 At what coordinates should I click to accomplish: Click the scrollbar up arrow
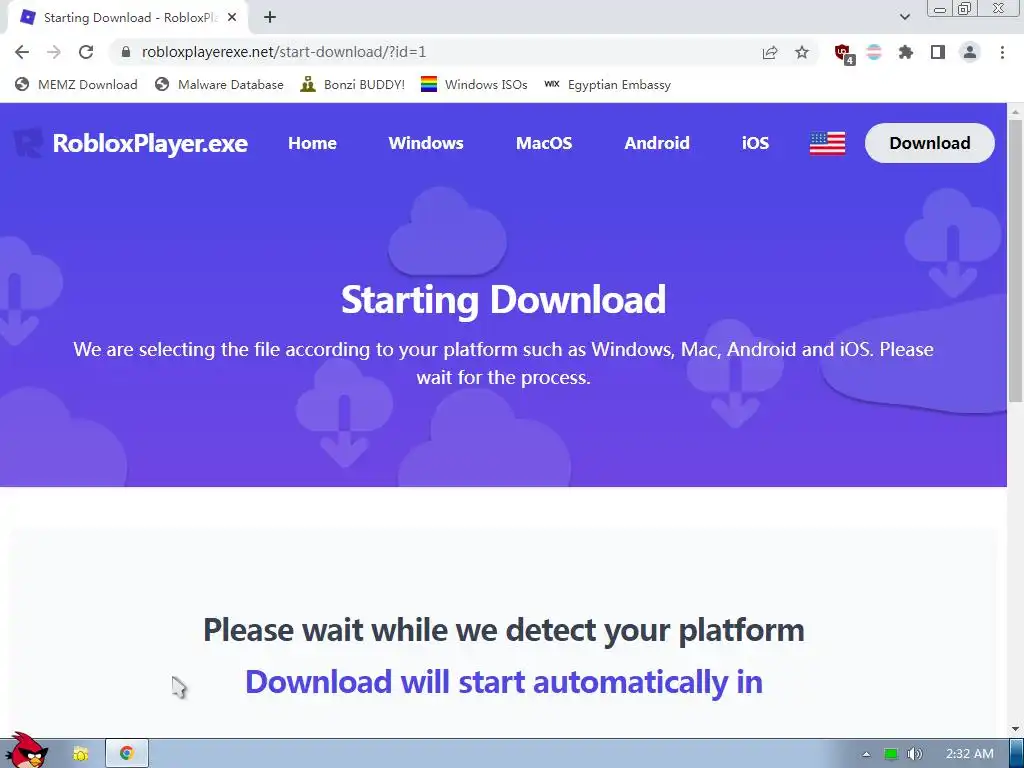[1016, 112]
